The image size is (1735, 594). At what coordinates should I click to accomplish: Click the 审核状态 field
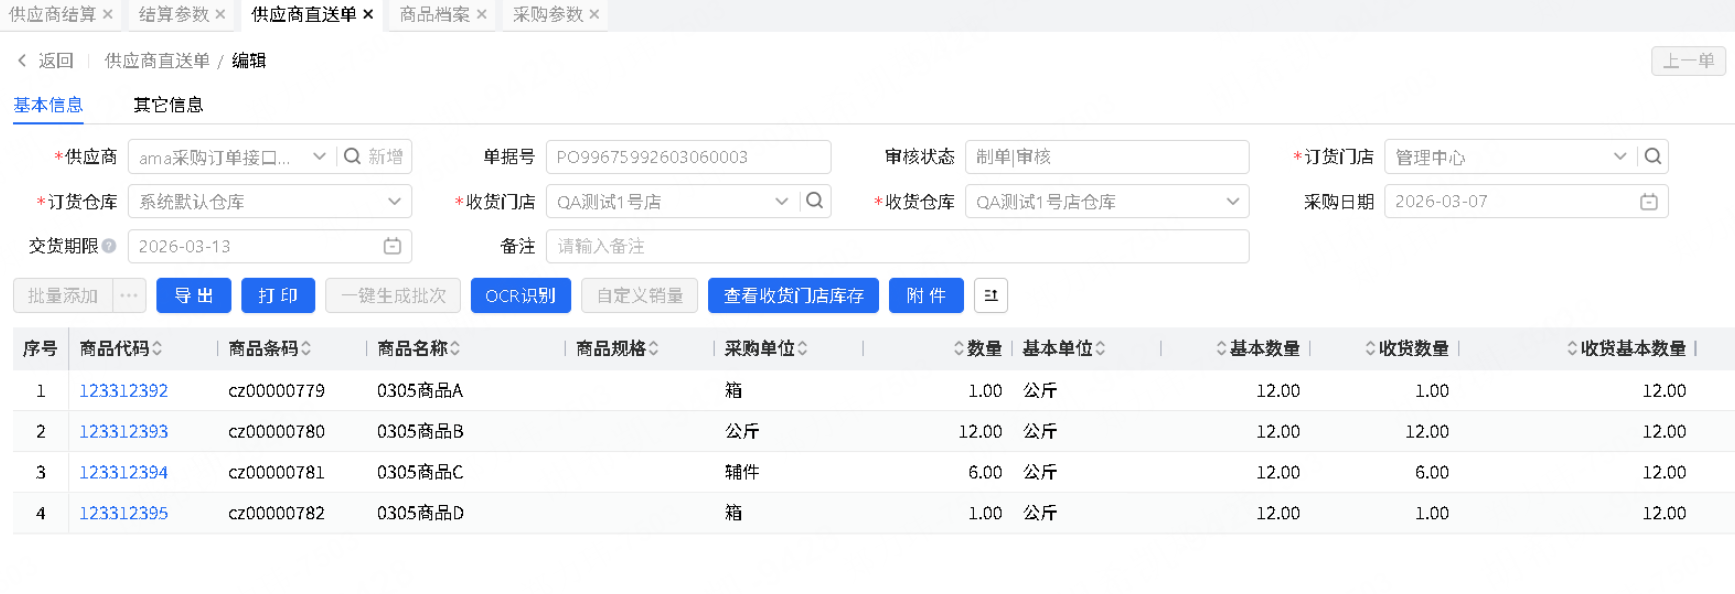pos(1107,157)
